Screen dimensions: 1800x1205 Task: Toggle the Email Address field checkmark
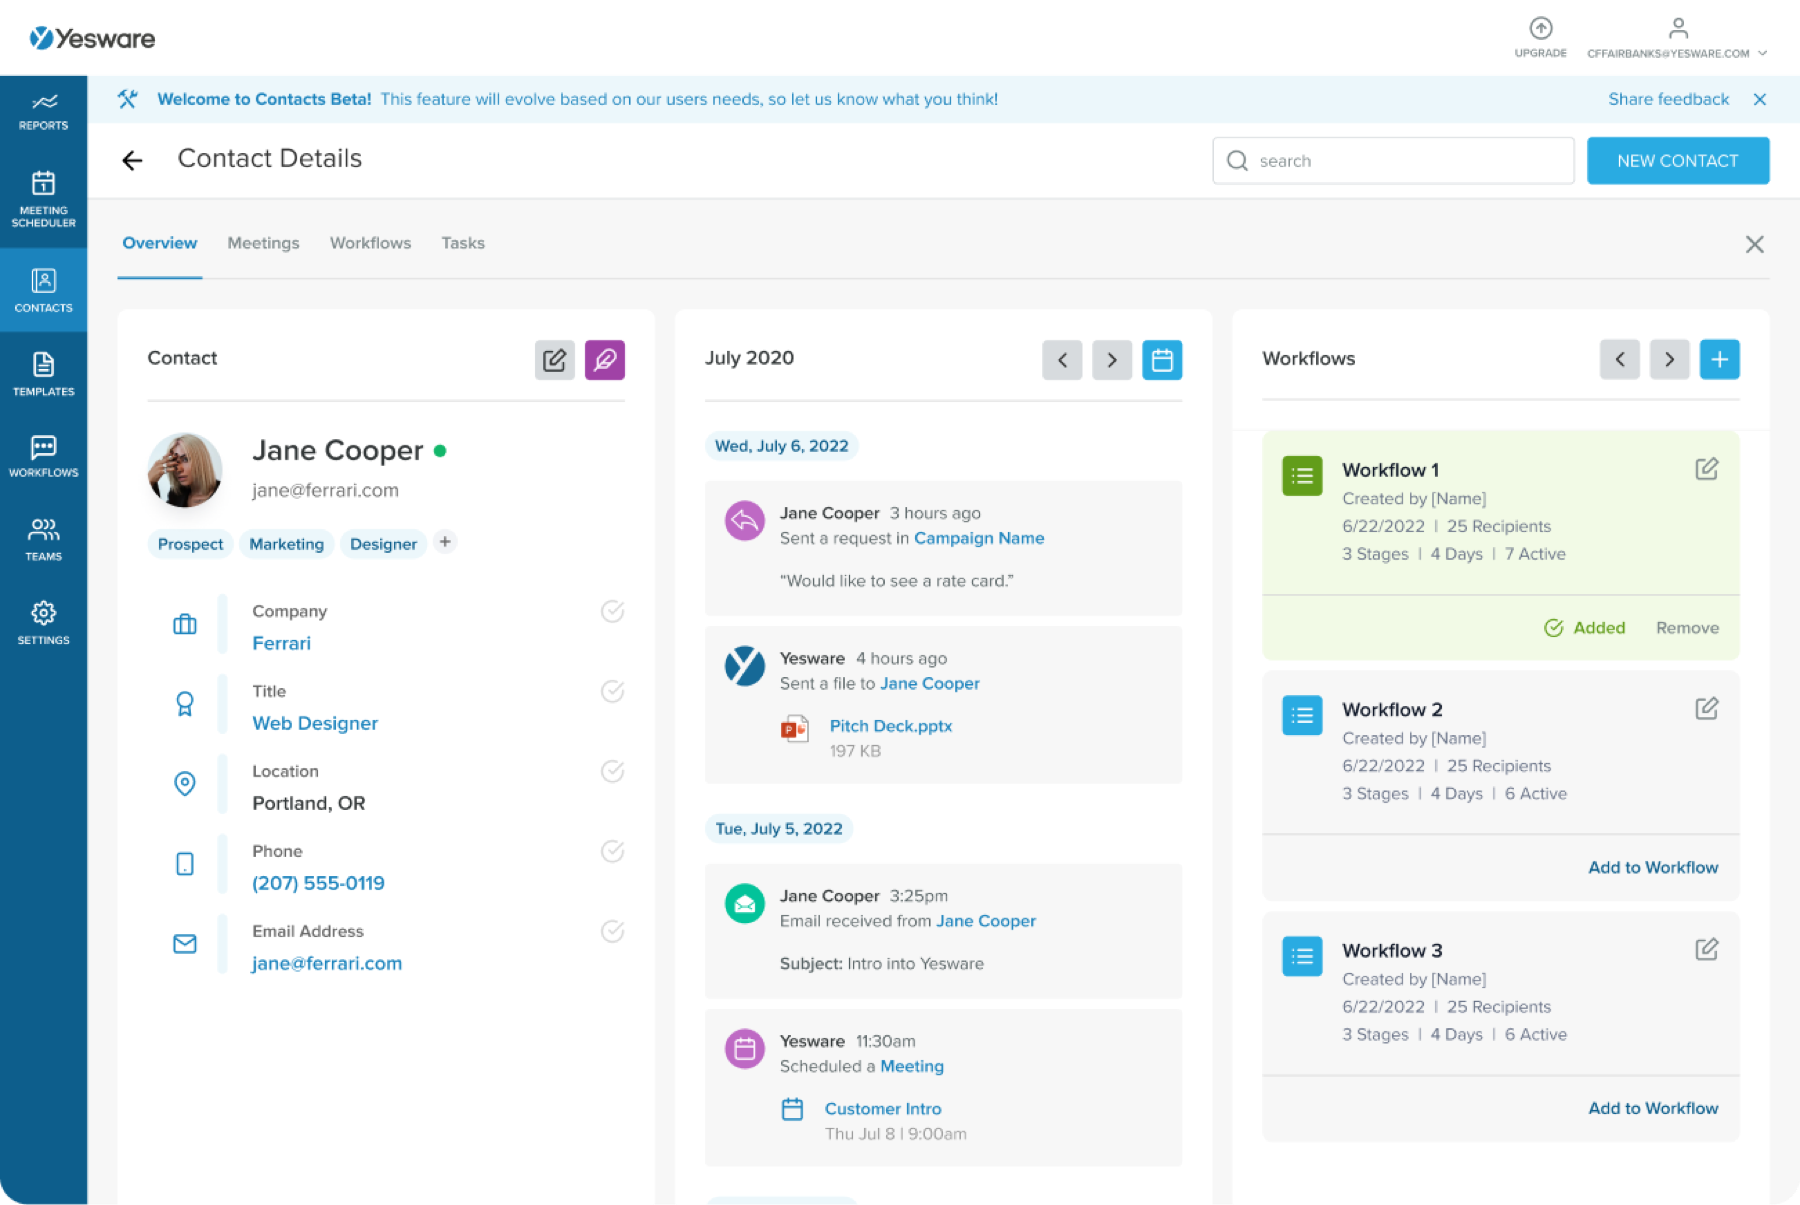[612, 931]
